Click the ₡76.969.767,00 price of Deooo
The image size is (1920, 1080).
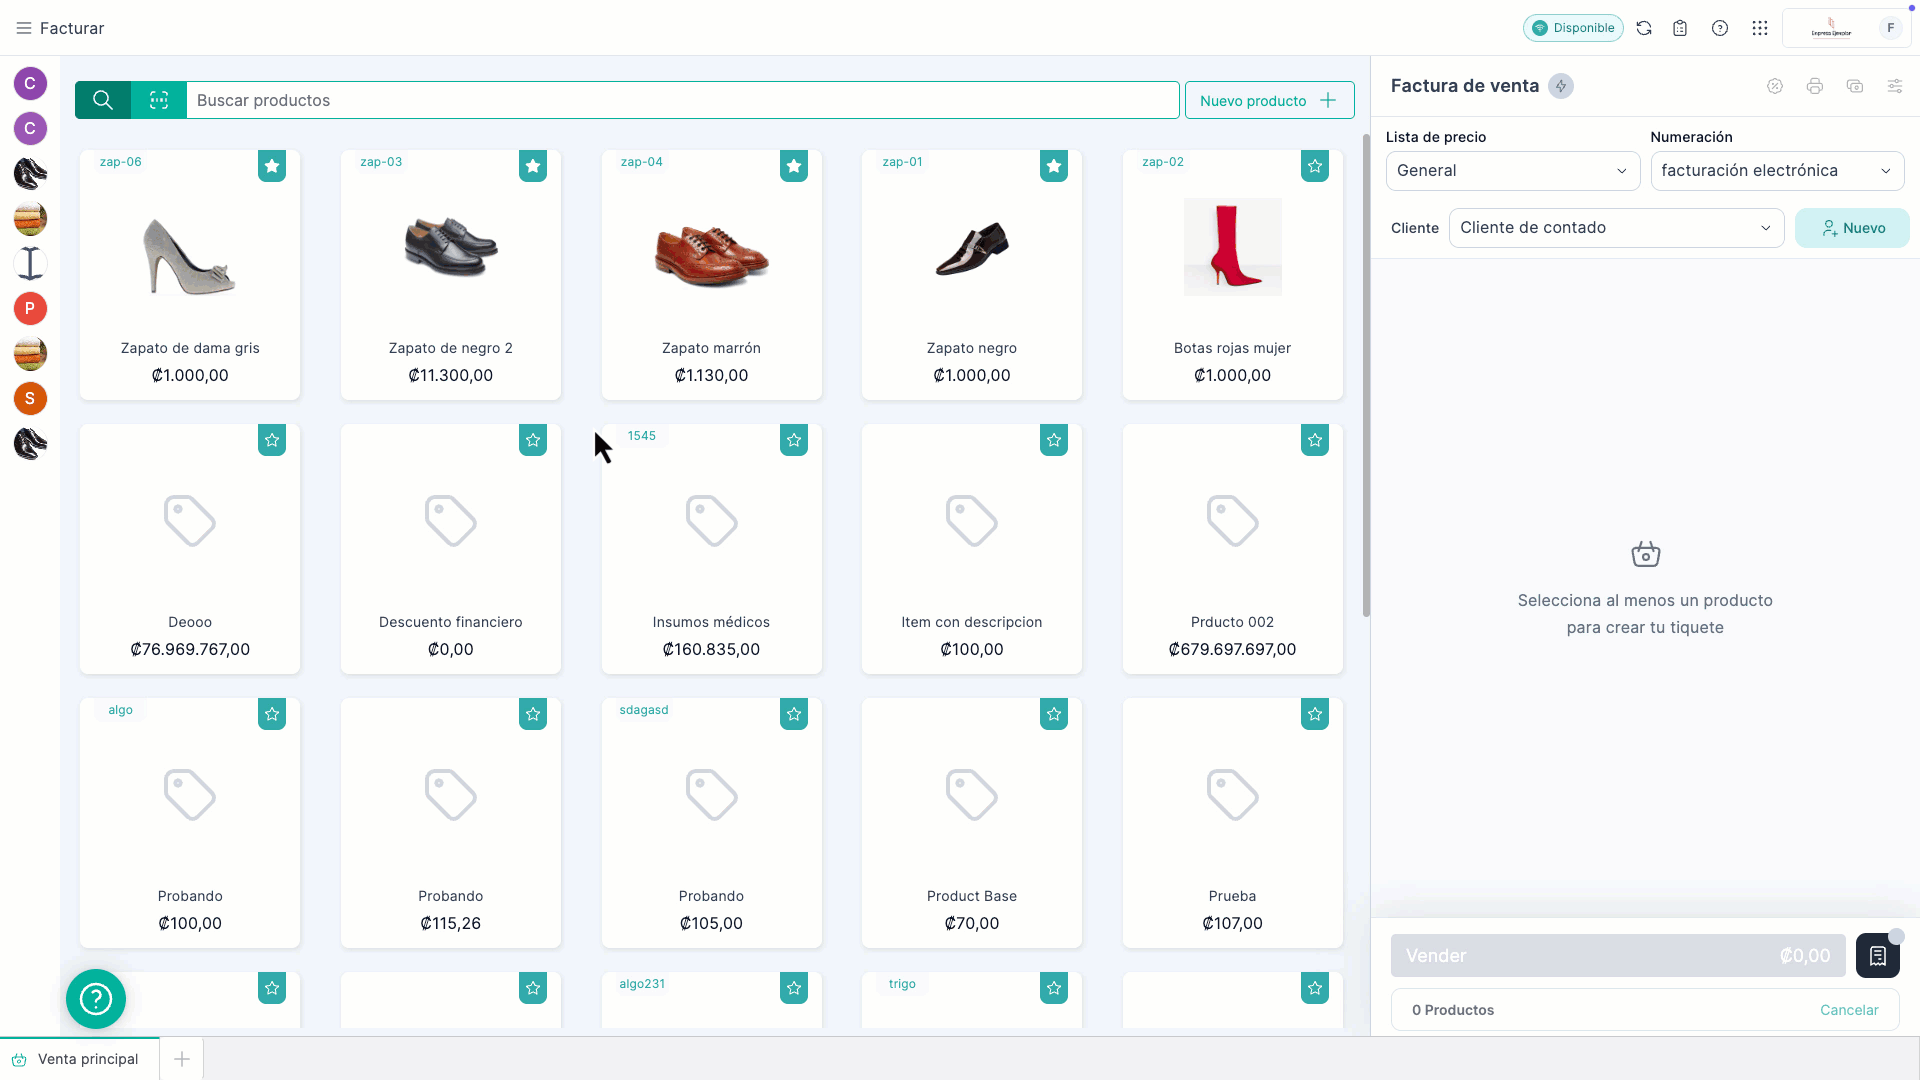[x=190, y=649]
